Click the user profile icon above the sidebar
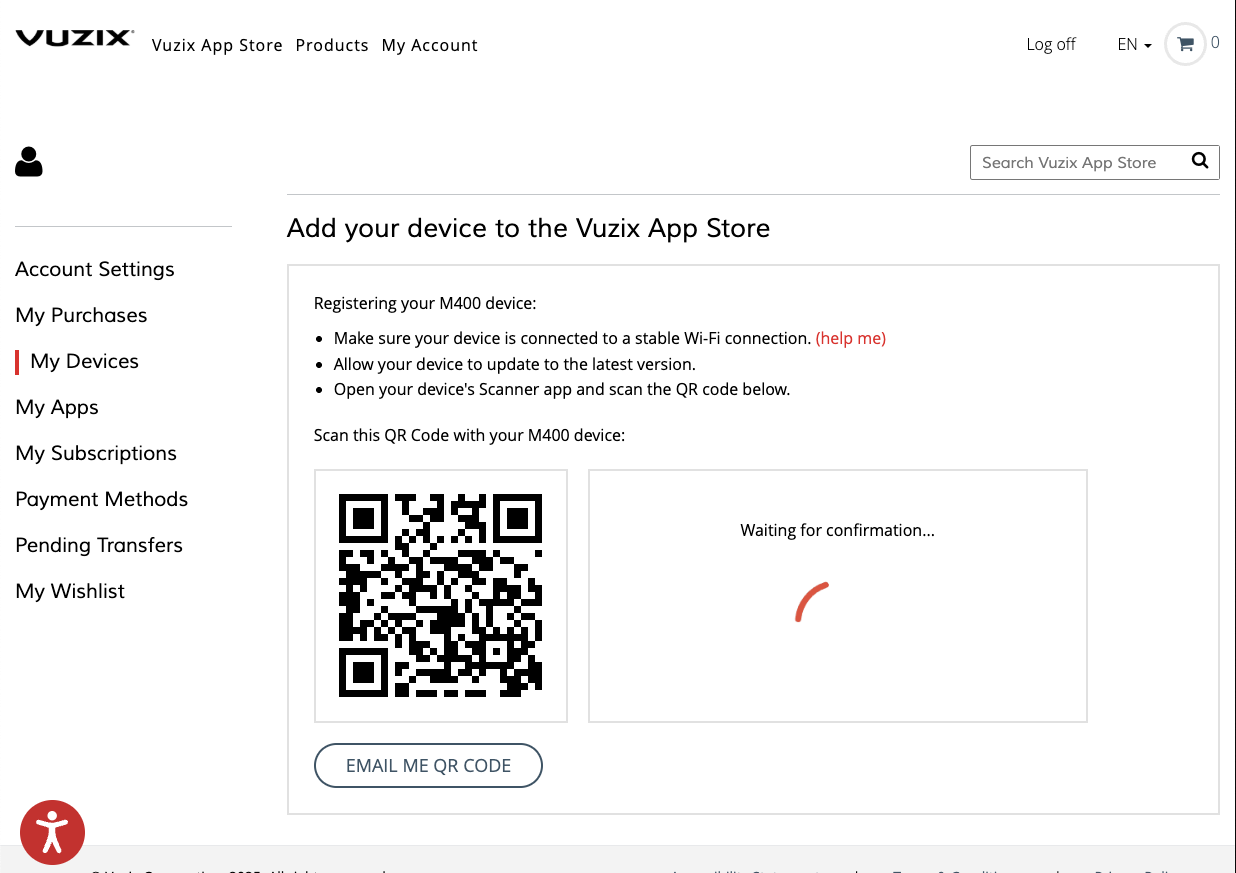This screenshot has width=1236, height=873. [28, 162]
